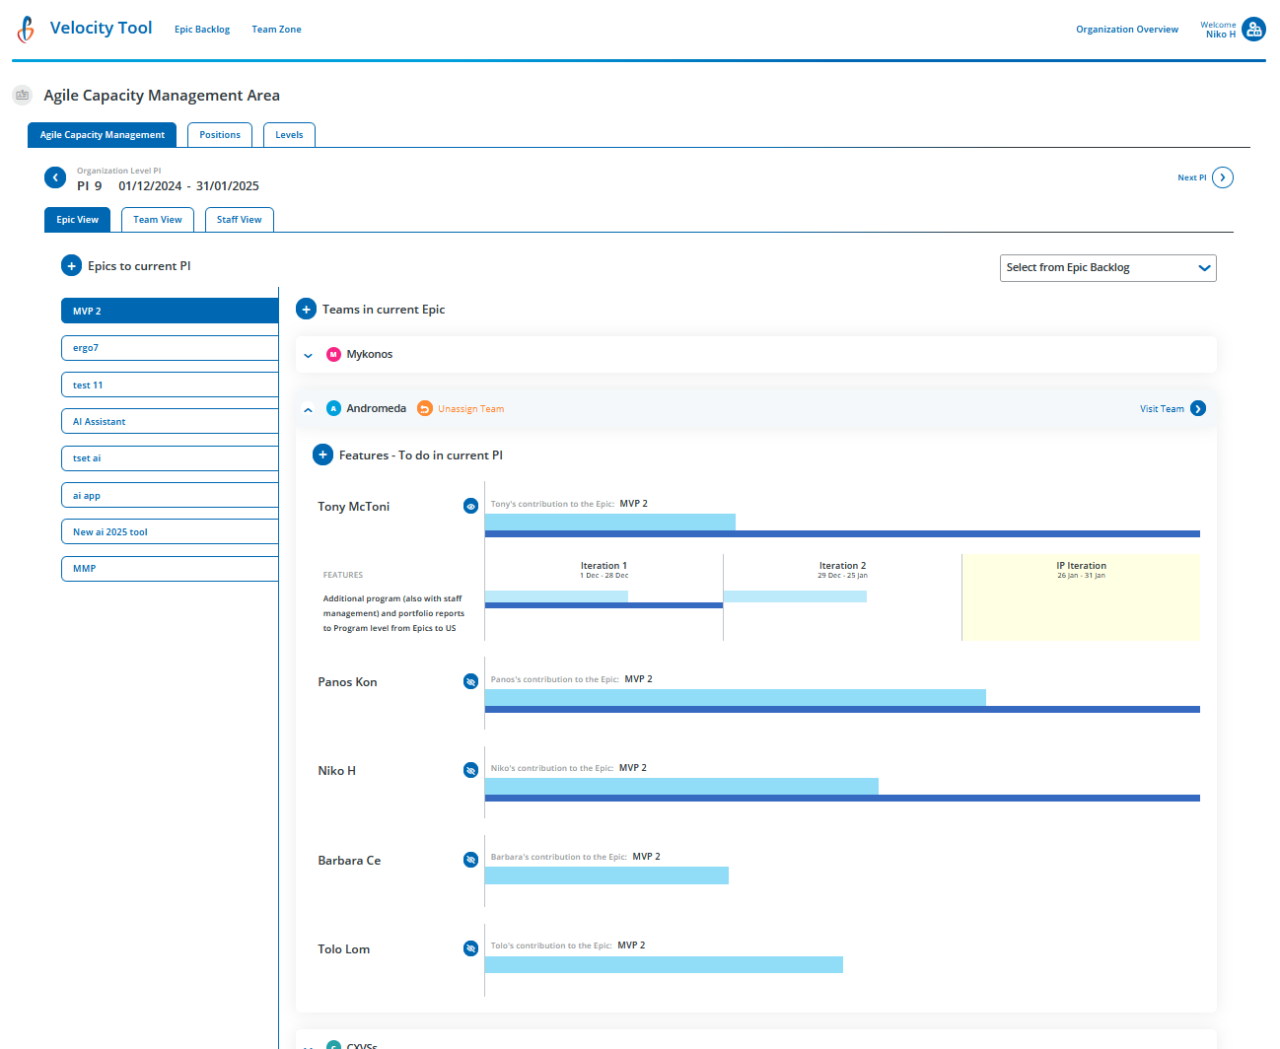Click the Unassign Team icon next to Andromeda

coord(425,408)
